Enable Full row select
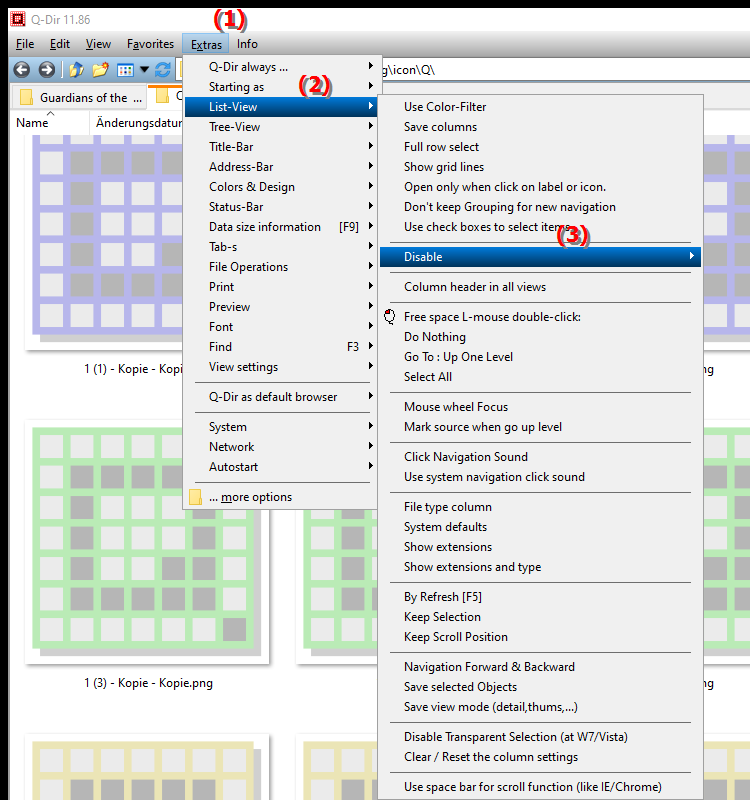 point(540,146)
